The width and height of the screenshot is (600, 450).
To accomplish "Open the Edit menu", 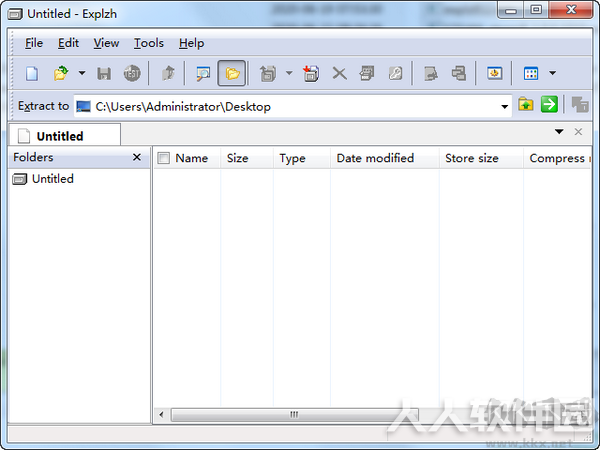I will [68, 43].
